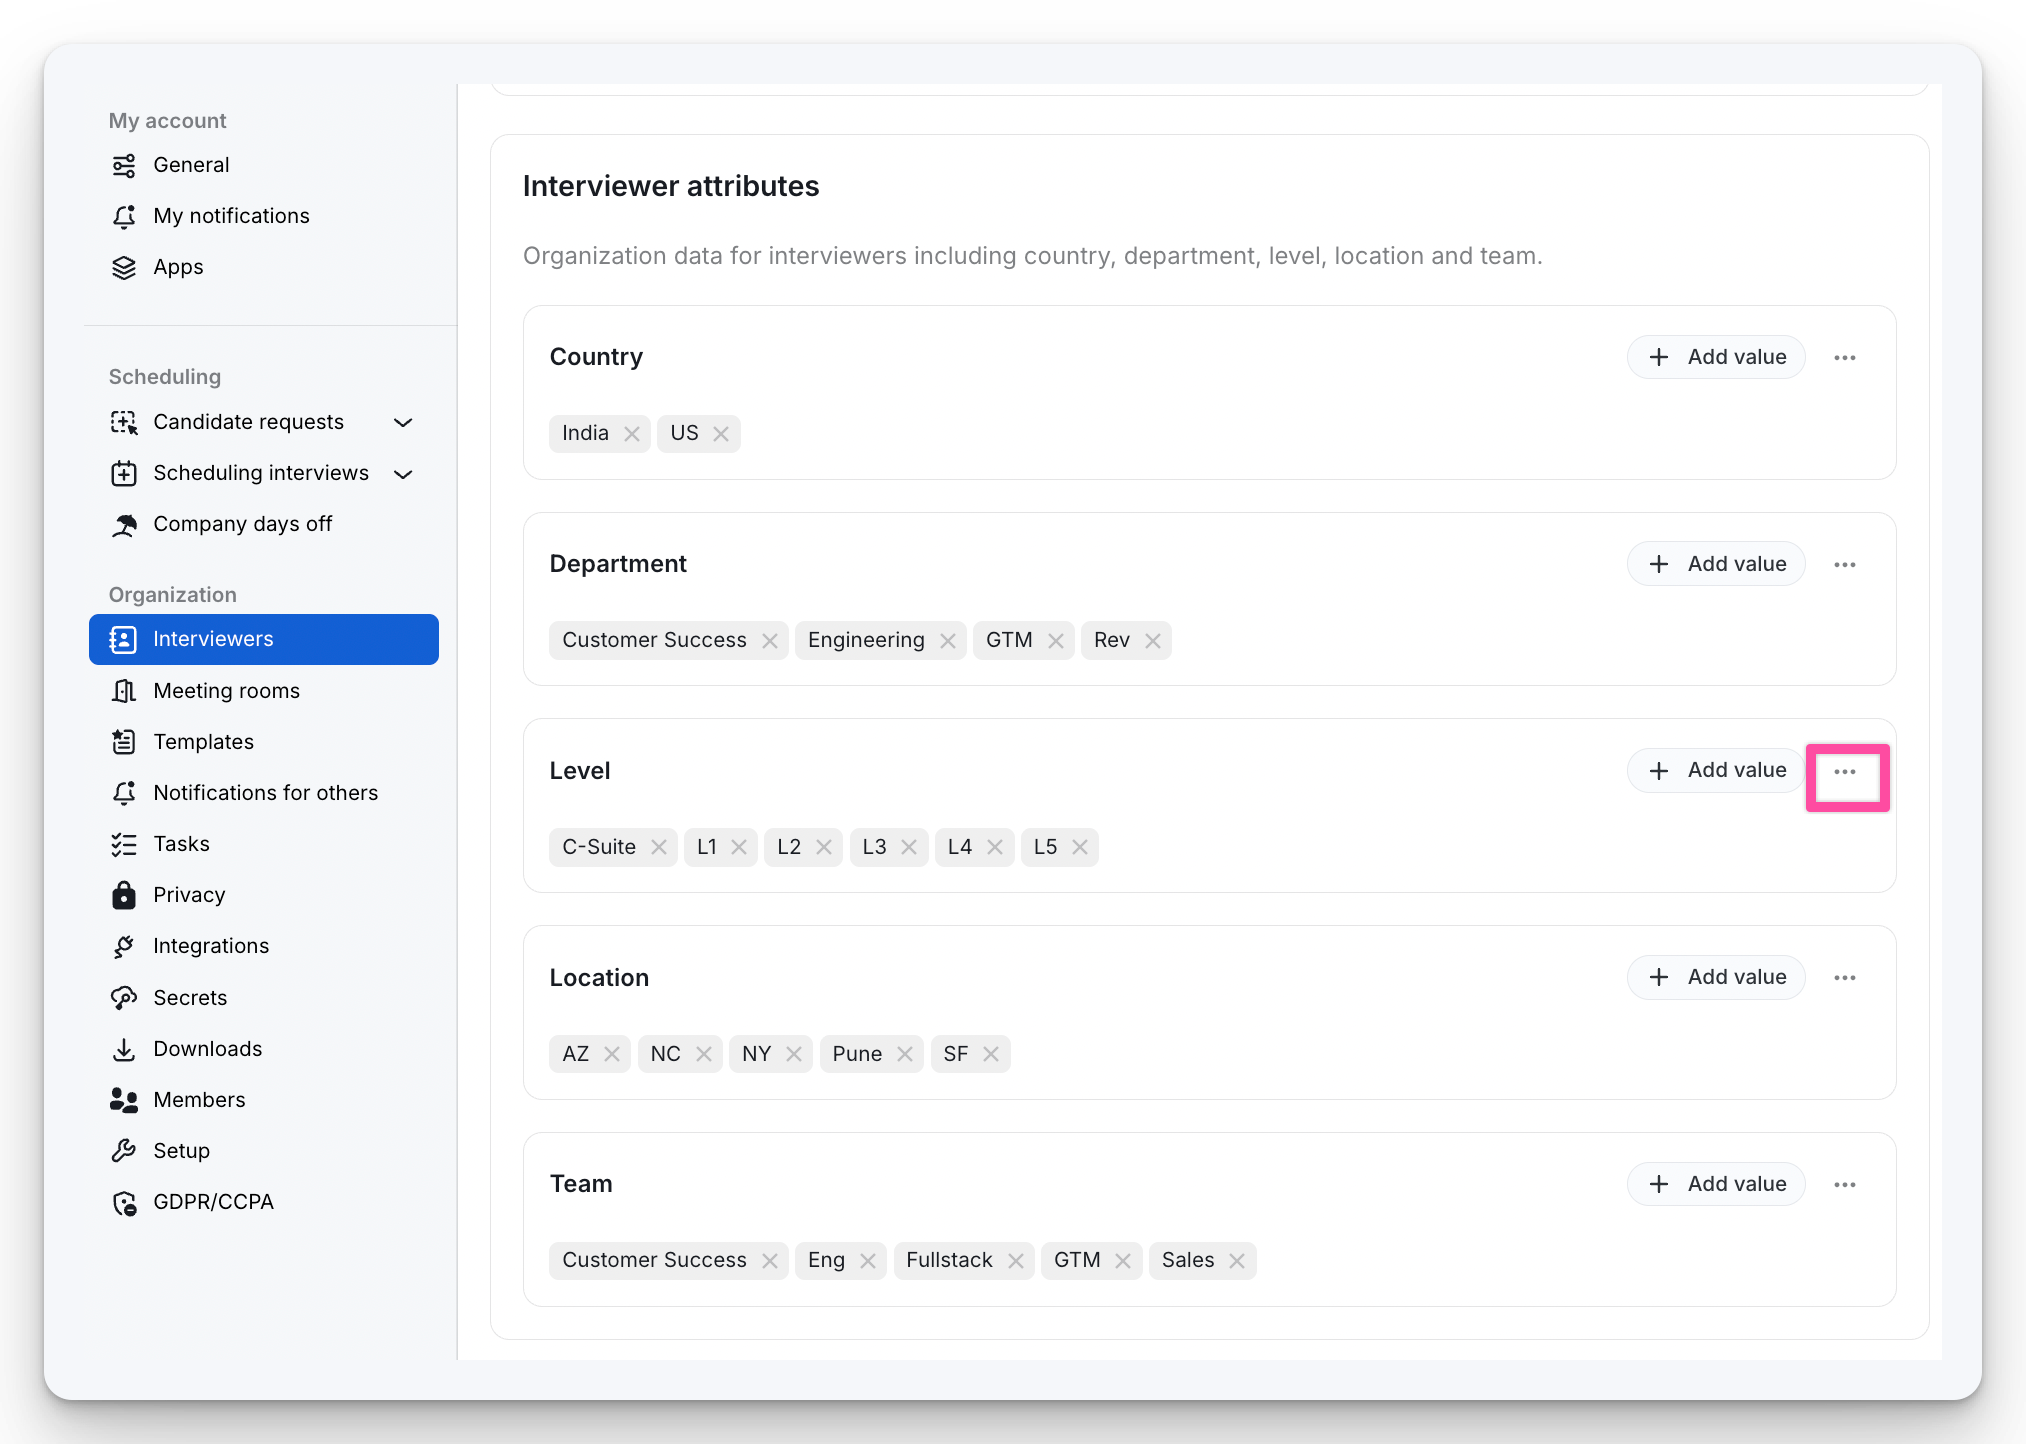
Task: Click the Setup wrench icon
Action: (x=124, y=1151)
